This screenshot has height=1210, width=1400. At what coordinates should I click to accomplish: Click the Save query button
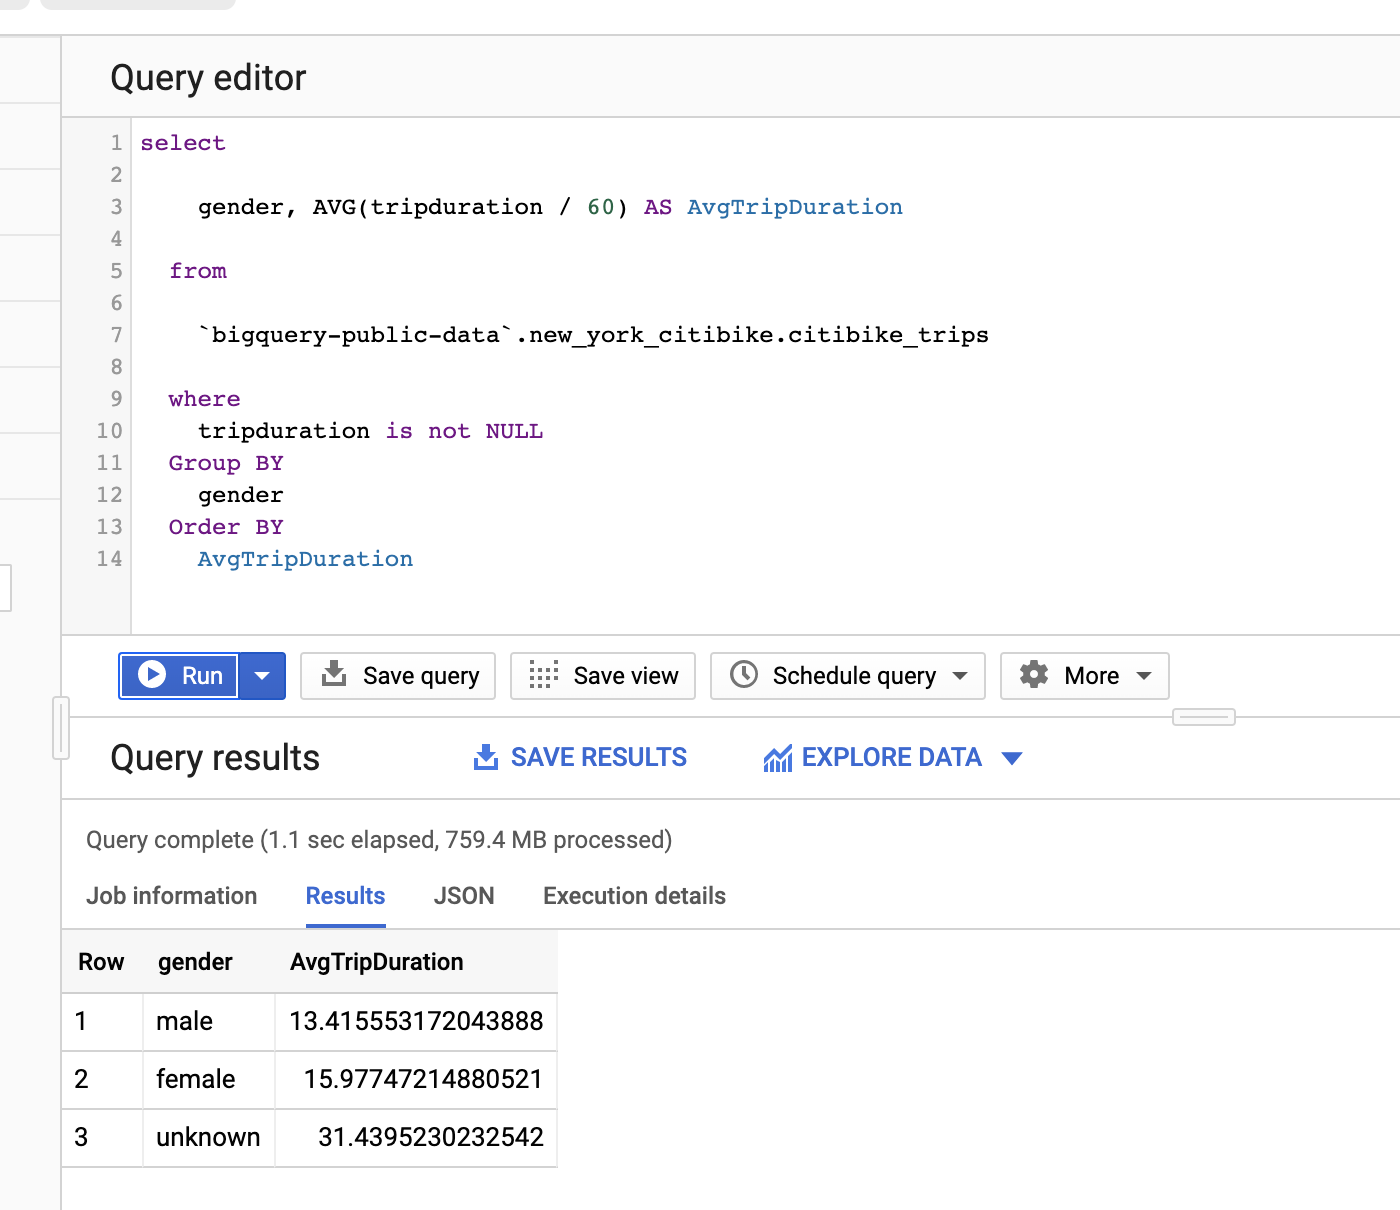tap(398, 676)
